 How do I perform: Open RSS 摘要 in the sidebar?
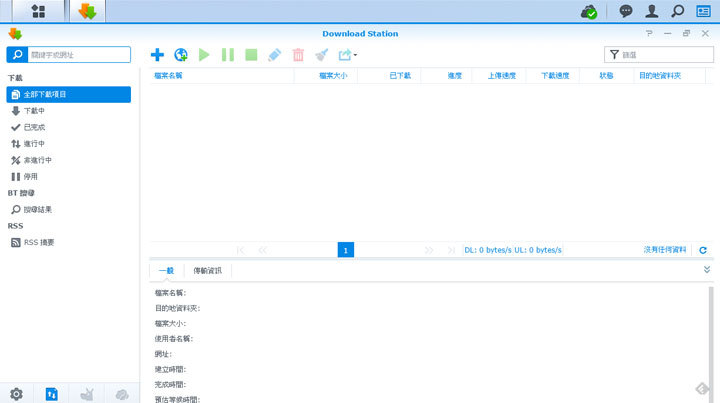[x=38, y=242]
